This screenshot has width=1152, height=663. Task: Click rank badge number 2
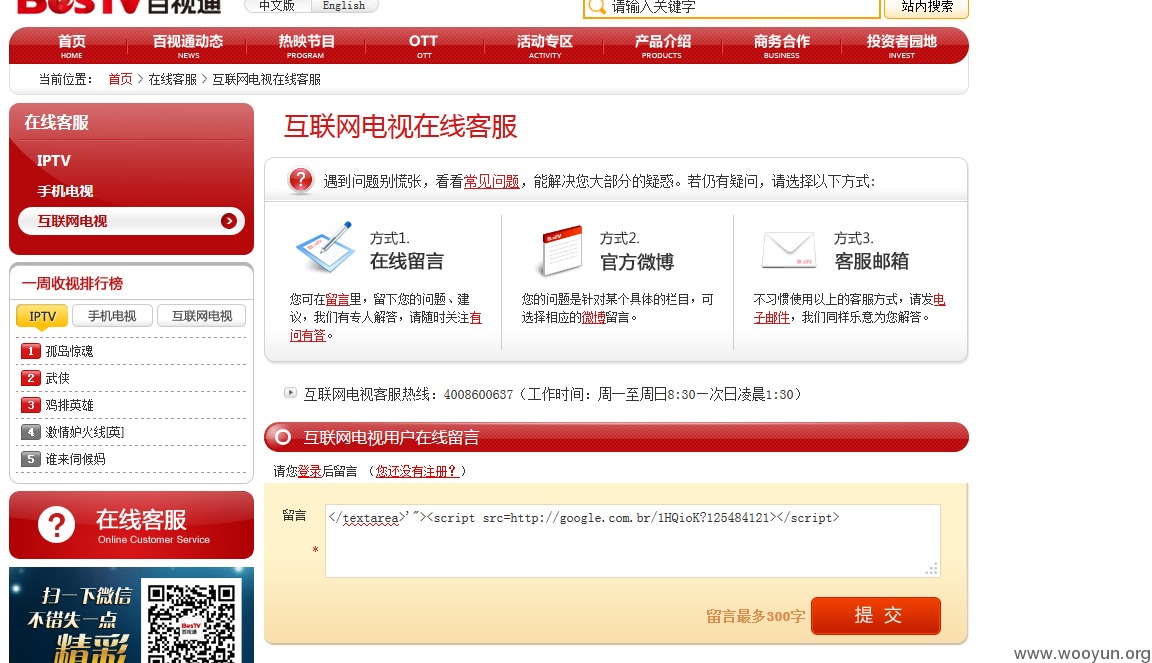30,379
